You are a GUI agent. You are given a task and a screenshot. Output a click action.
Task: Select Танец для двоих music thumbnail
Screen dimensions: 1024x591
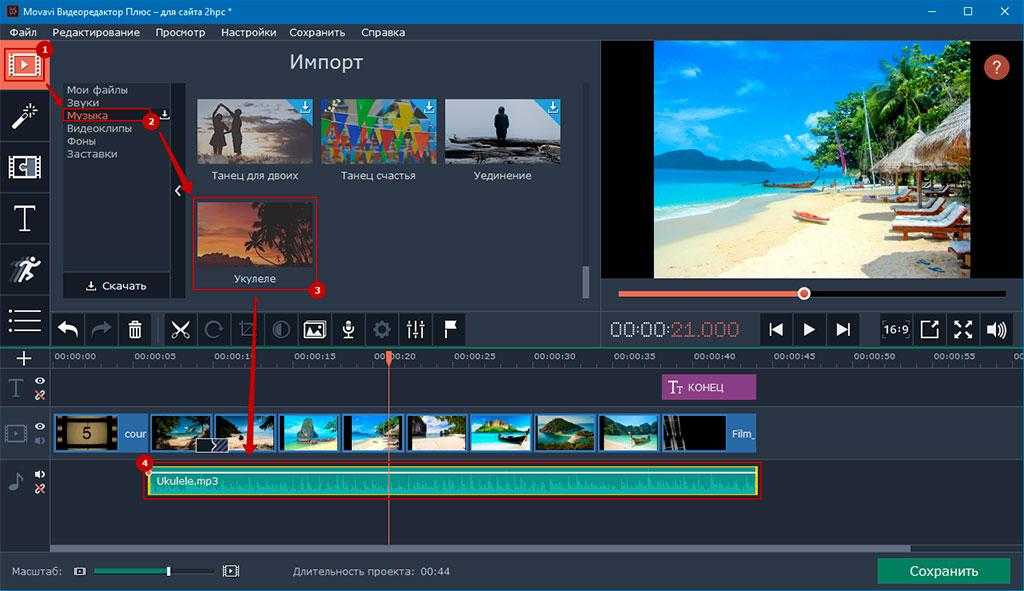(255, 132)
